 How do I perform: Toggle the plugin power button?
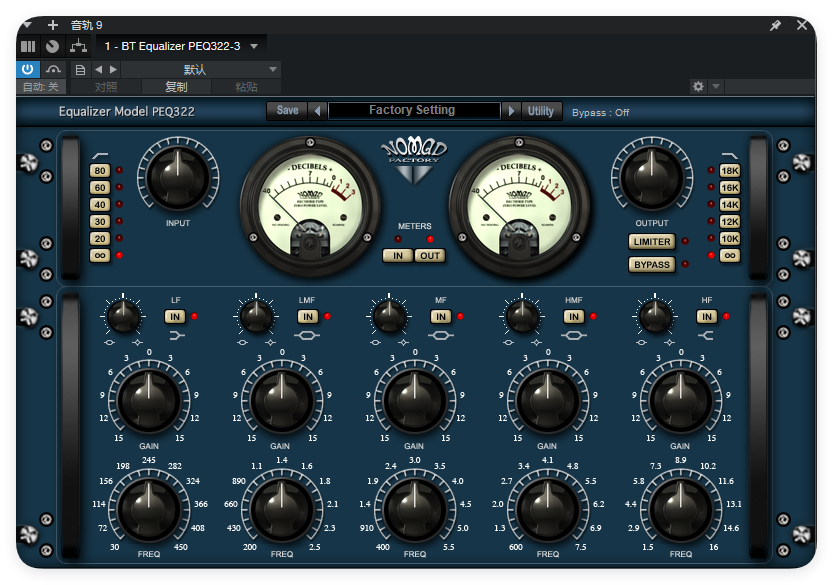28,69
